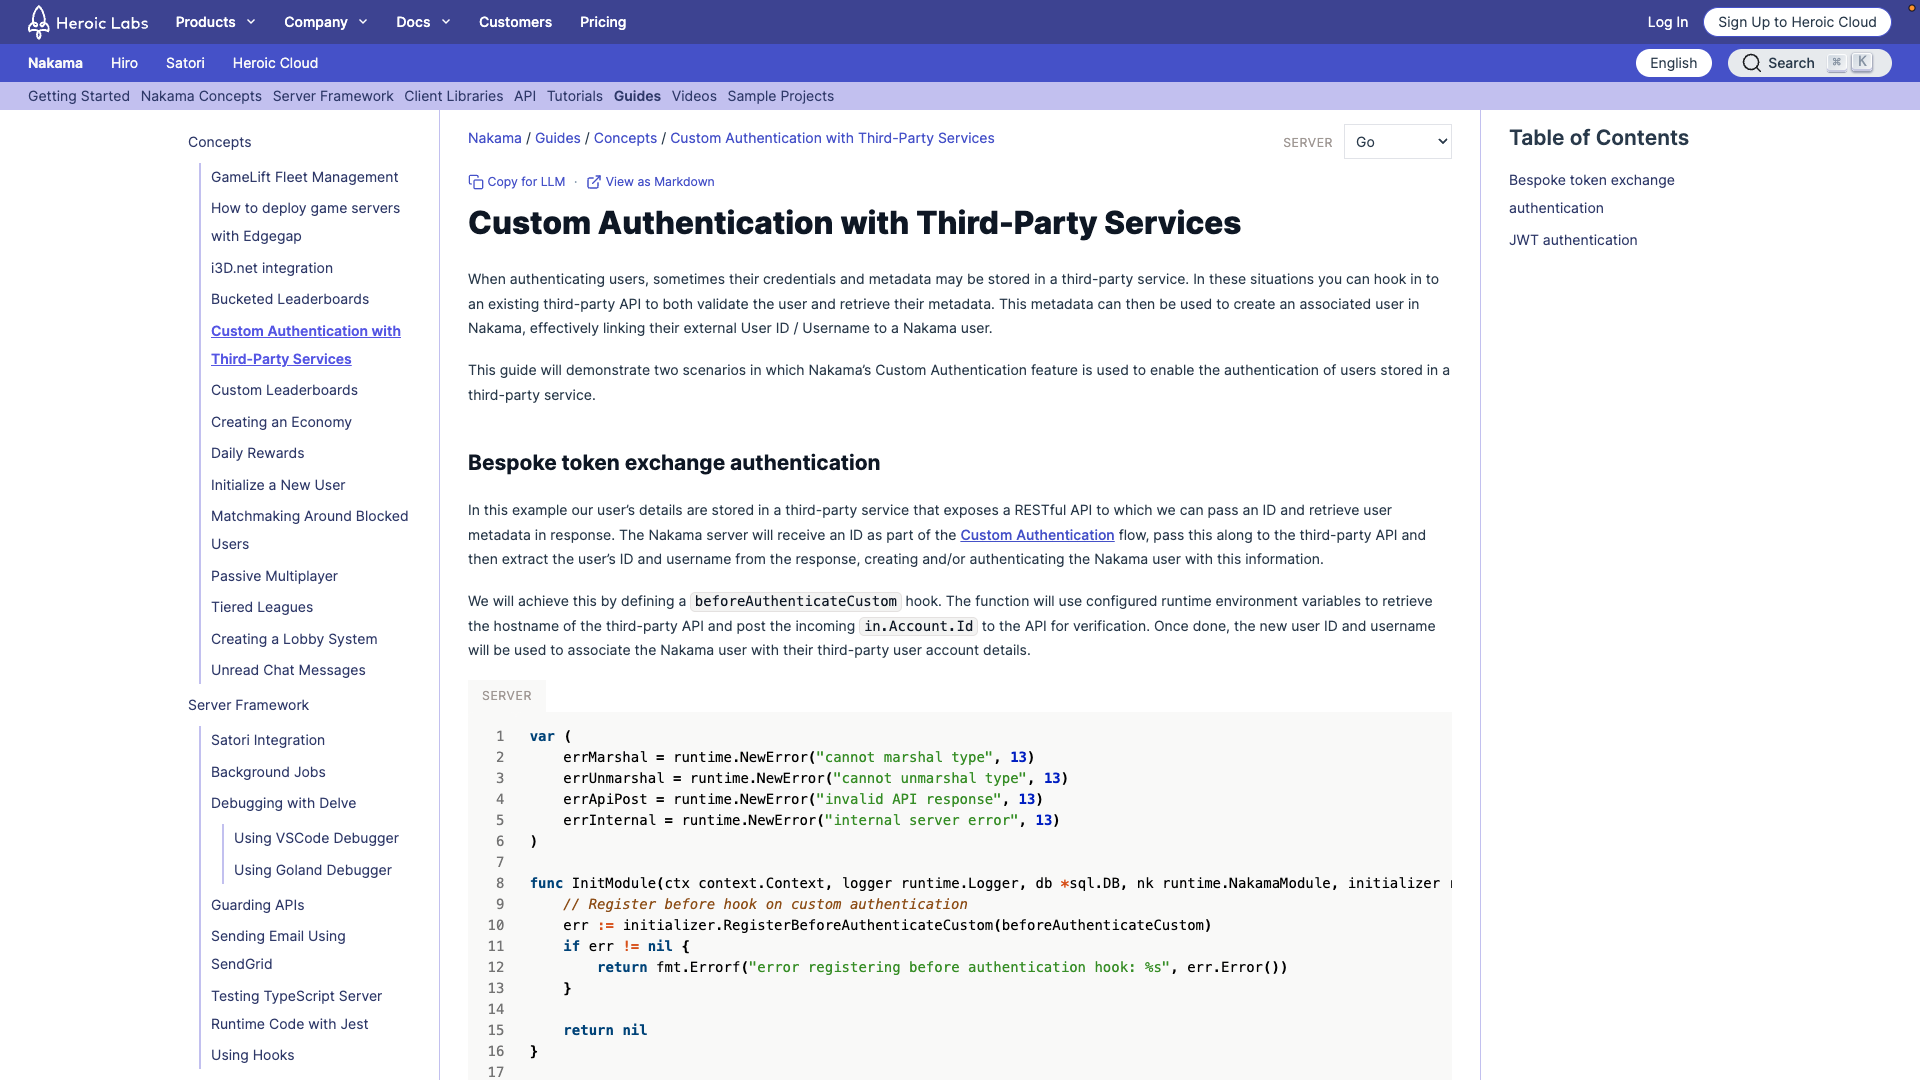Open the Videos section
The image size is (1920, 1080).
click(x=694, y=96)
